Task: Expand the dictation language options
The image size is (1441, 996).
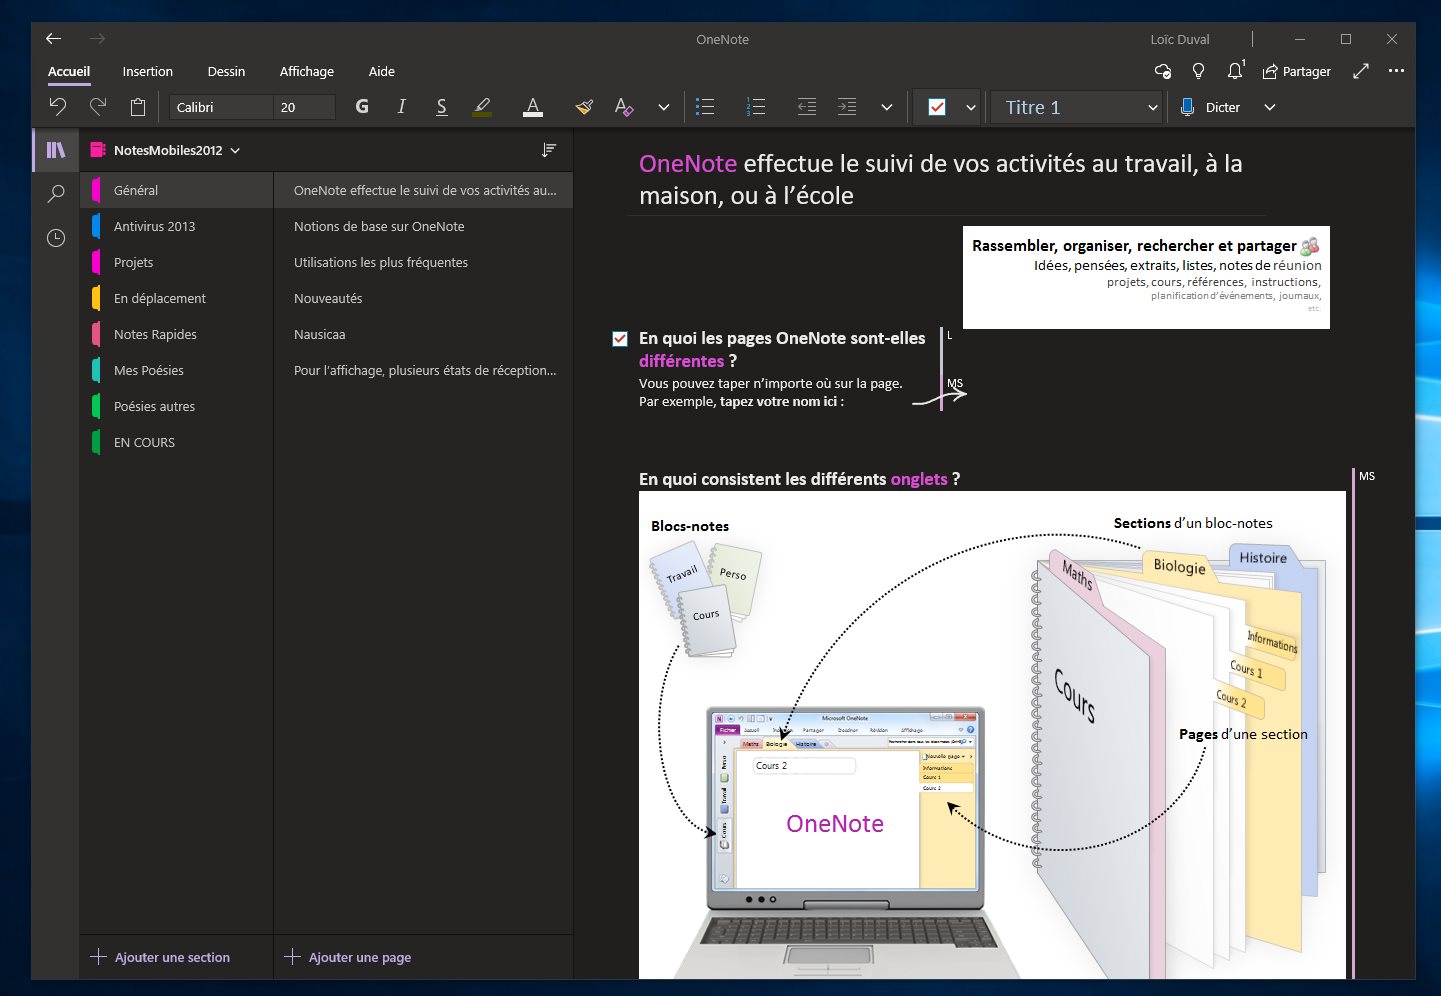Action: pyautogui.click(x=1270, y=107)
